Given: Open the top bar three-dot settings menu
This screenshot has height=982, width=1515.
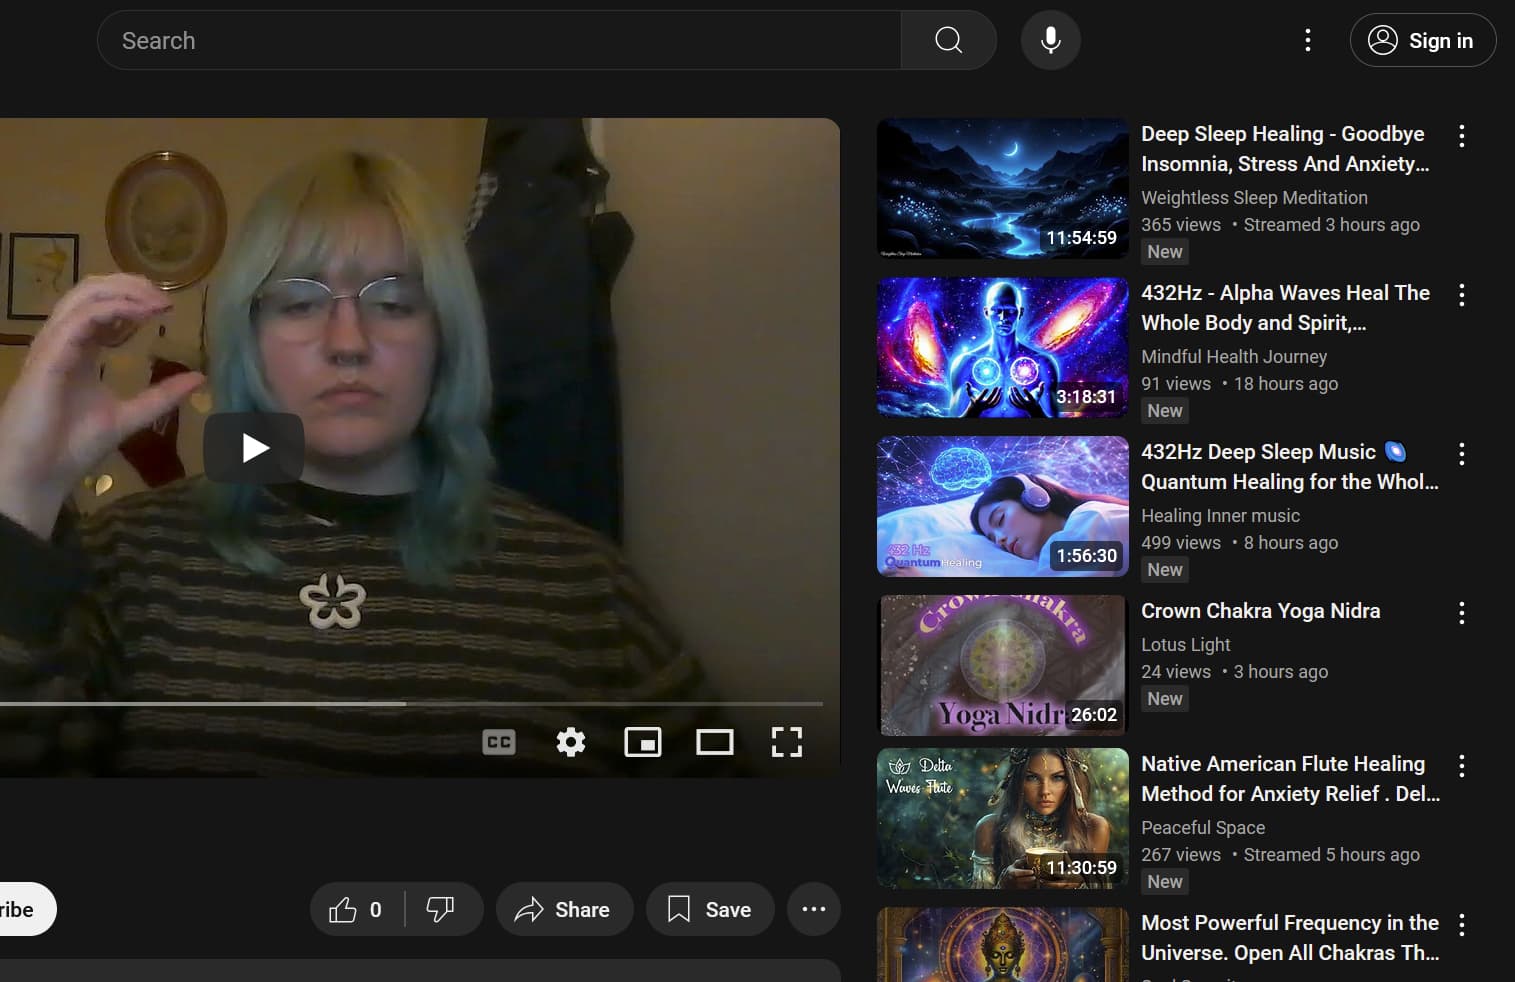Looking at the screenshot, I should click(1307, 40).
